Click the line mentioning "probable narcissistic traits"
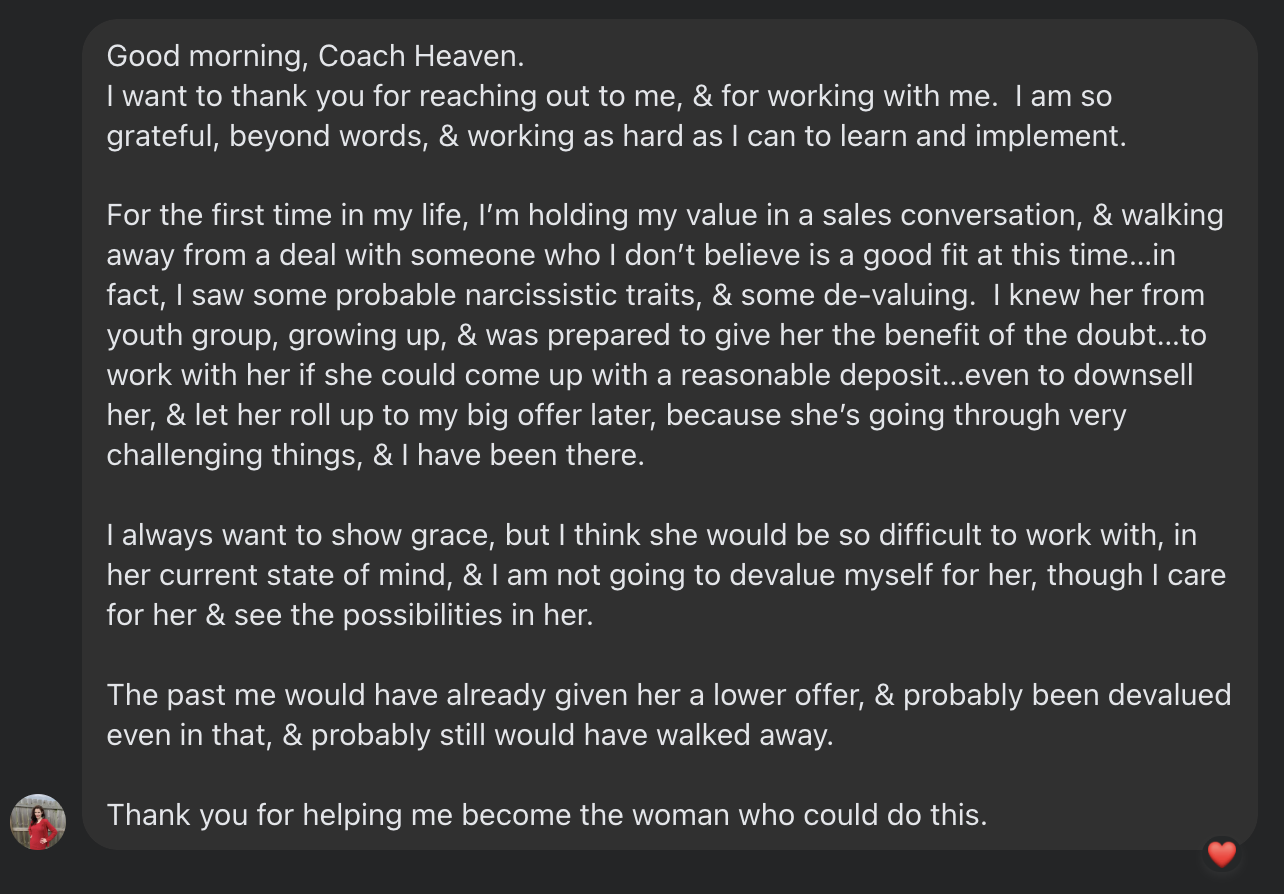The height and width of the screenshot is (894, 1284). 655,295
